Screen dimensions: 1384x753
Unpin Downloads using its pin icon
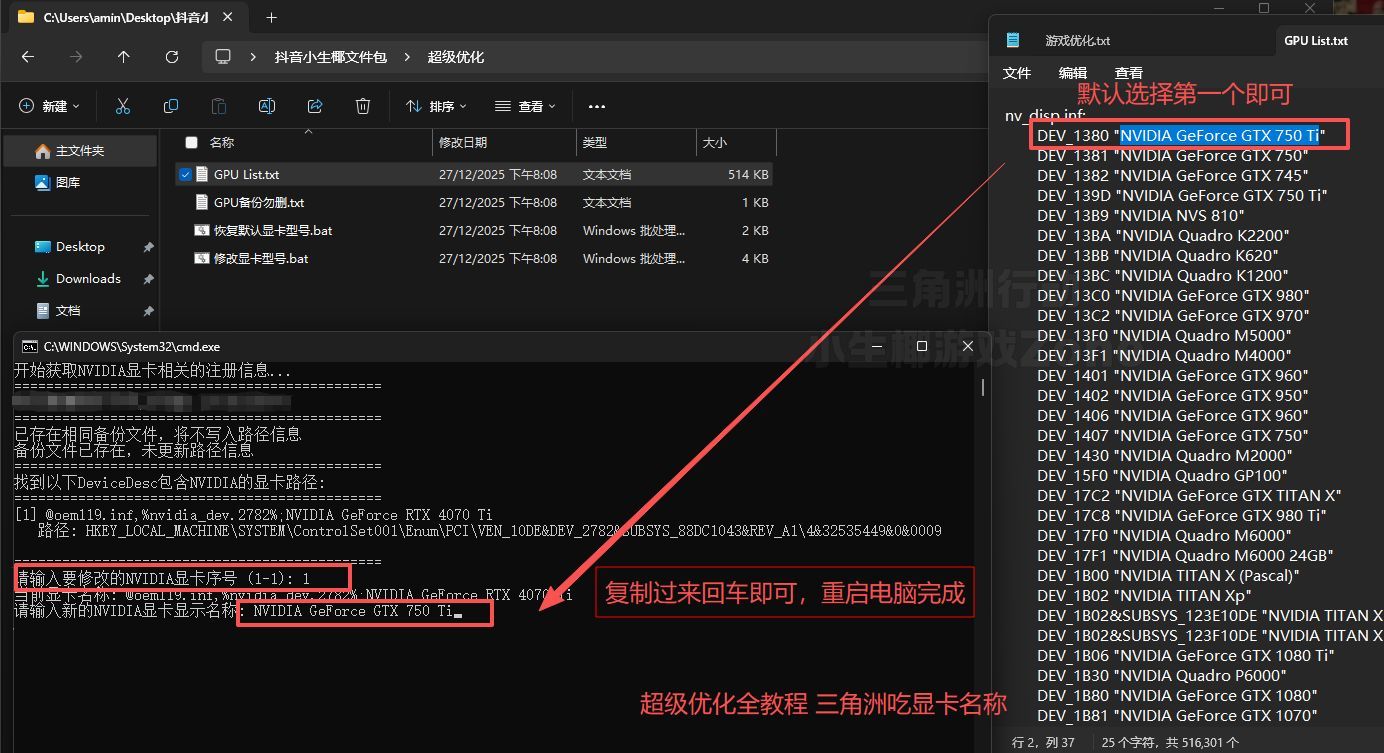point(148,279)
